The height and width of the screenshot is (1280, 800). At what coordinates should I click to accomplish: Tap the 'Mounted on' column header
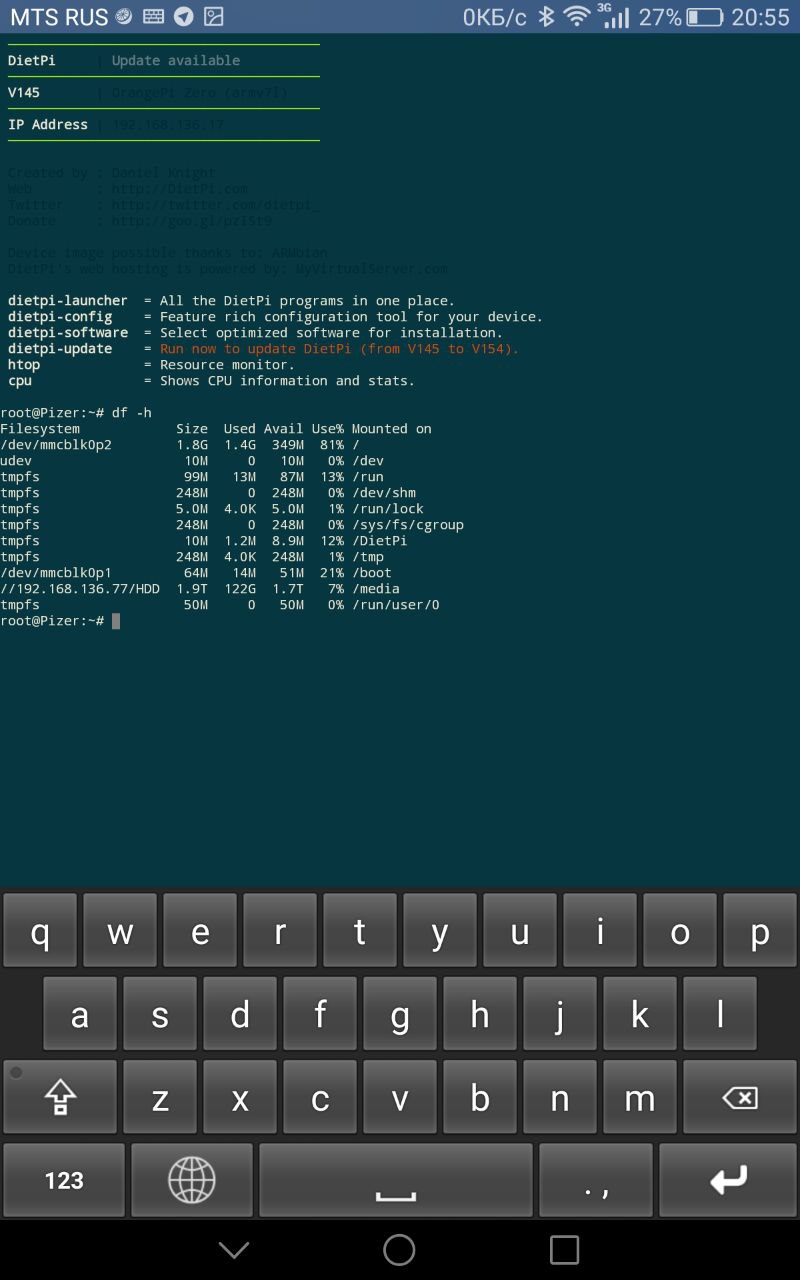(x=392, y=429)
